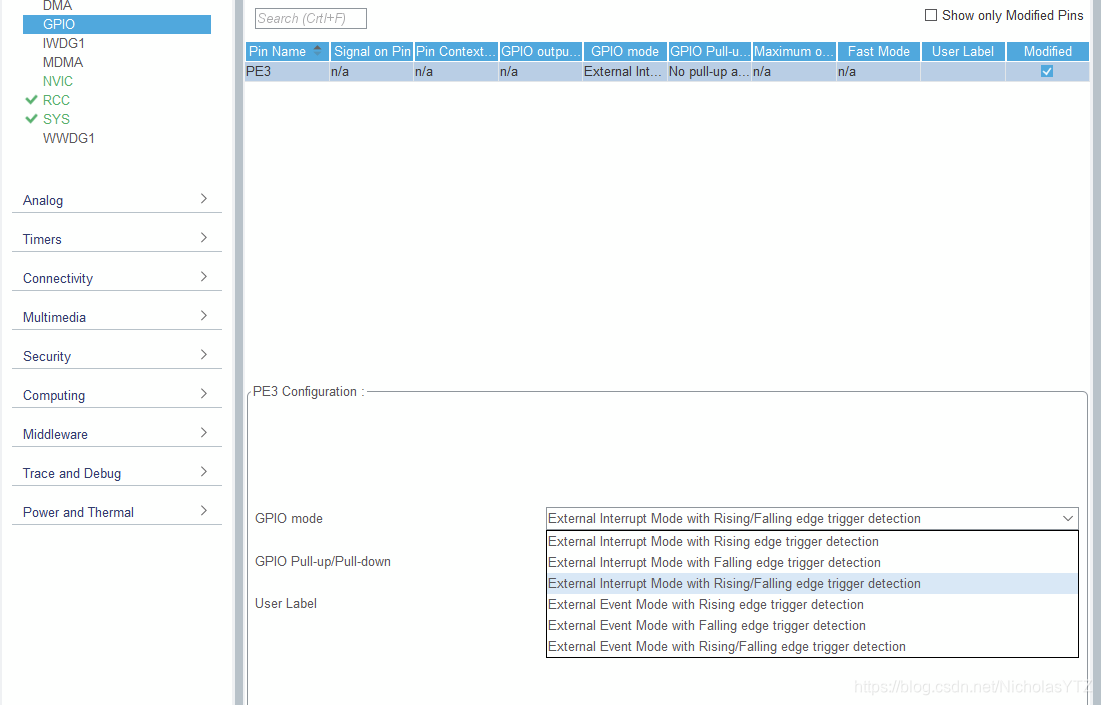Expand the Connectivity category

117,278
